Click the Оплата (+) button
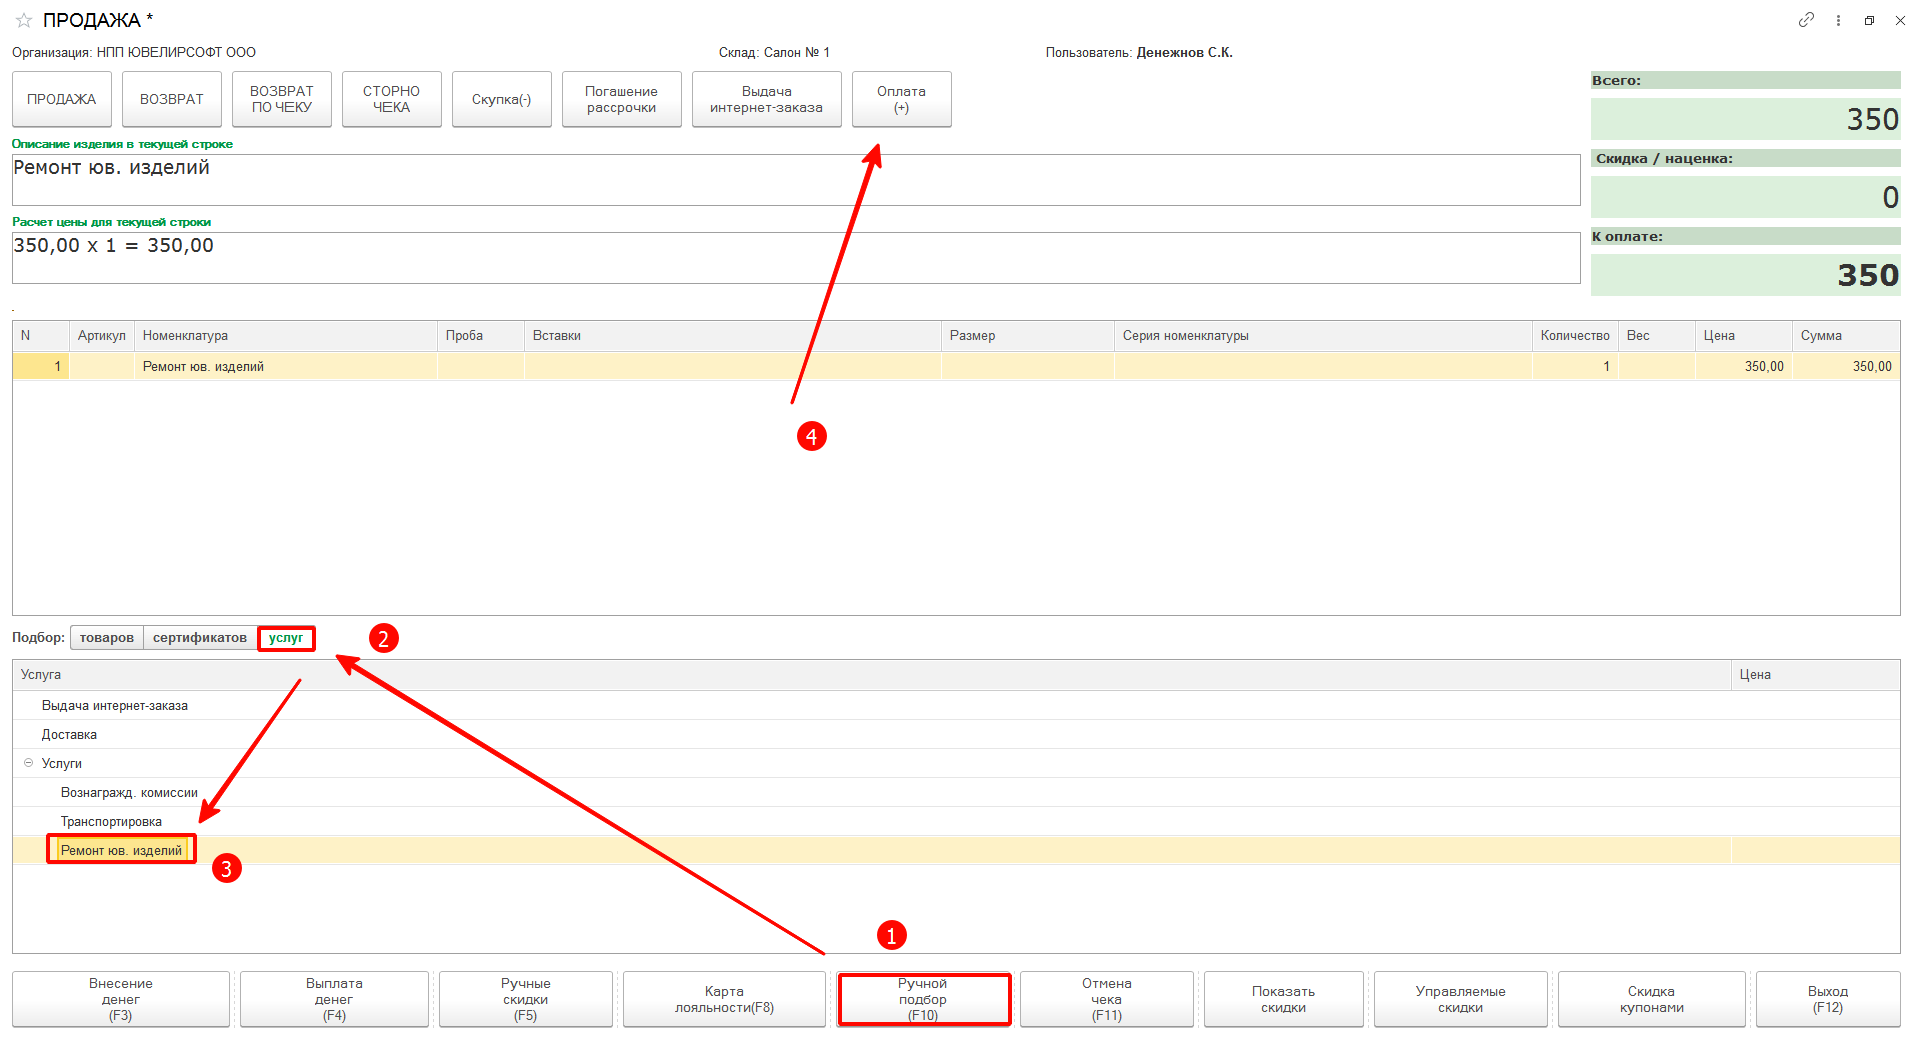 902,99
